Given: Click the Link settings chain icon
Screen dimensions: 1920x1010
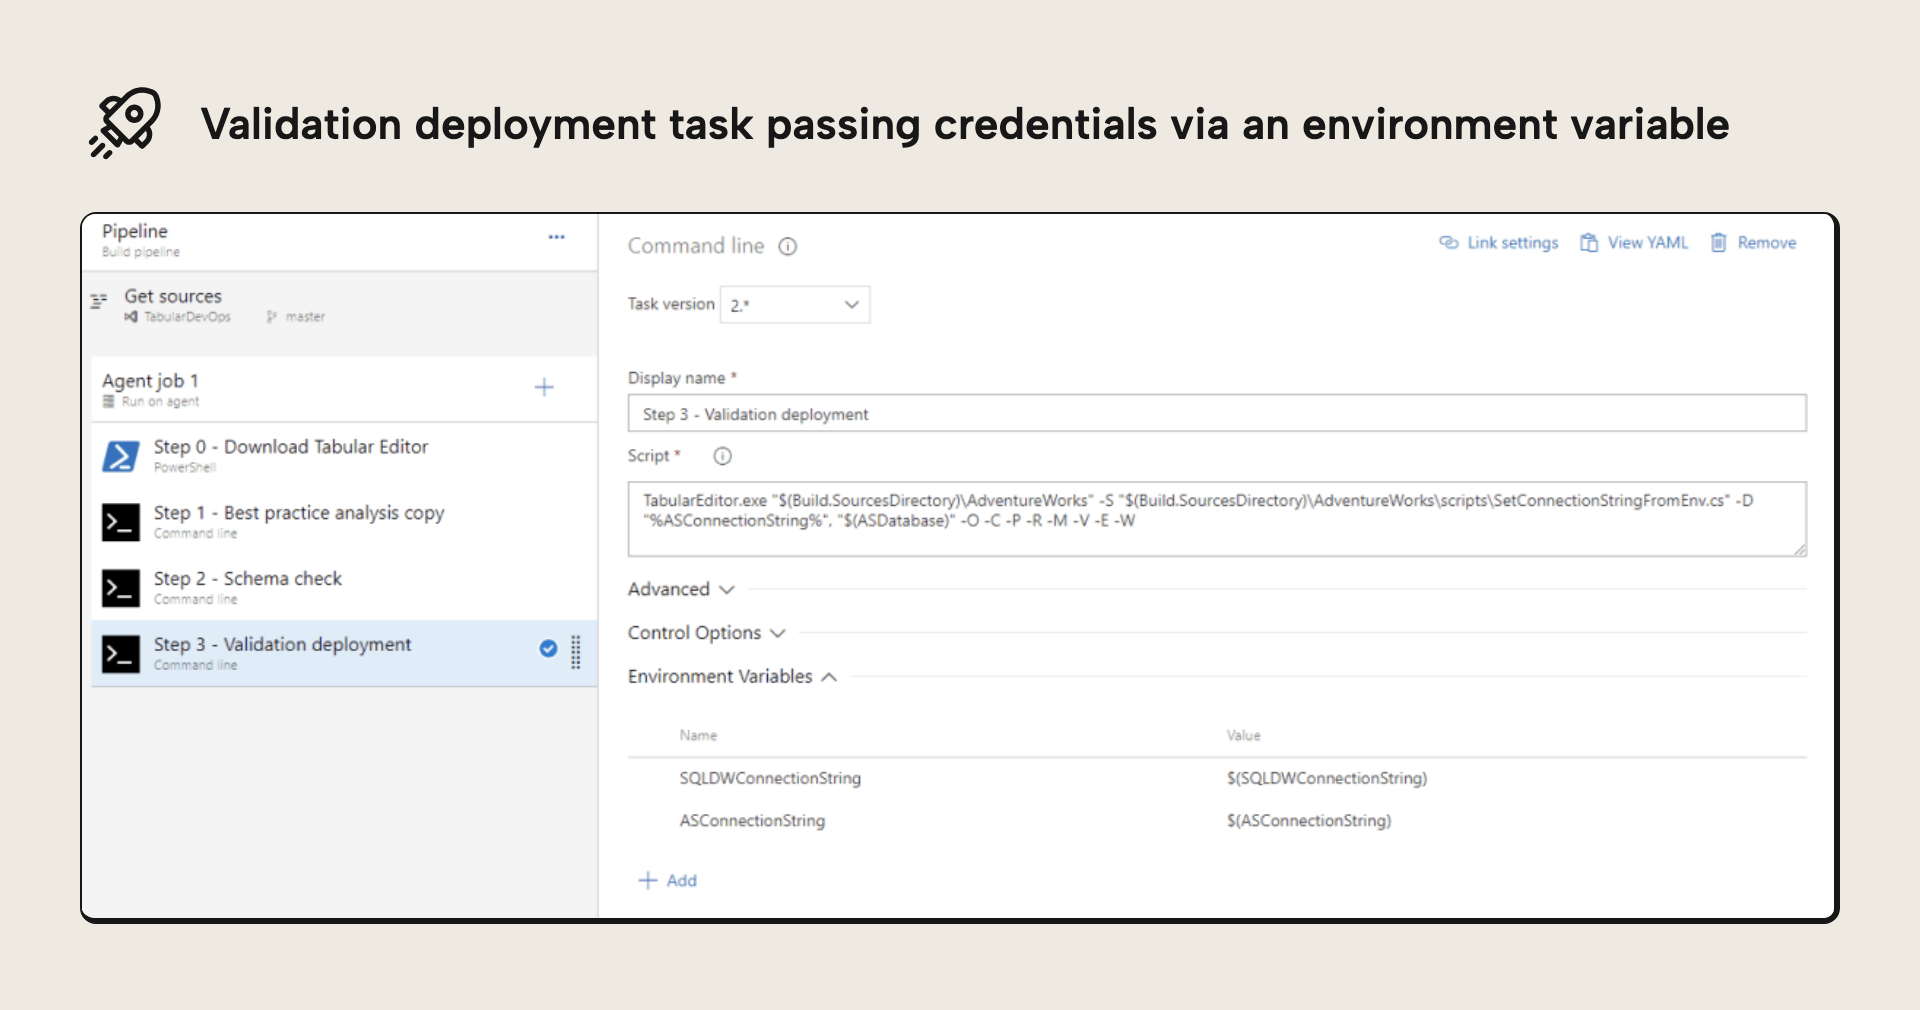Looking at the screenshot, I should 1448,242.
